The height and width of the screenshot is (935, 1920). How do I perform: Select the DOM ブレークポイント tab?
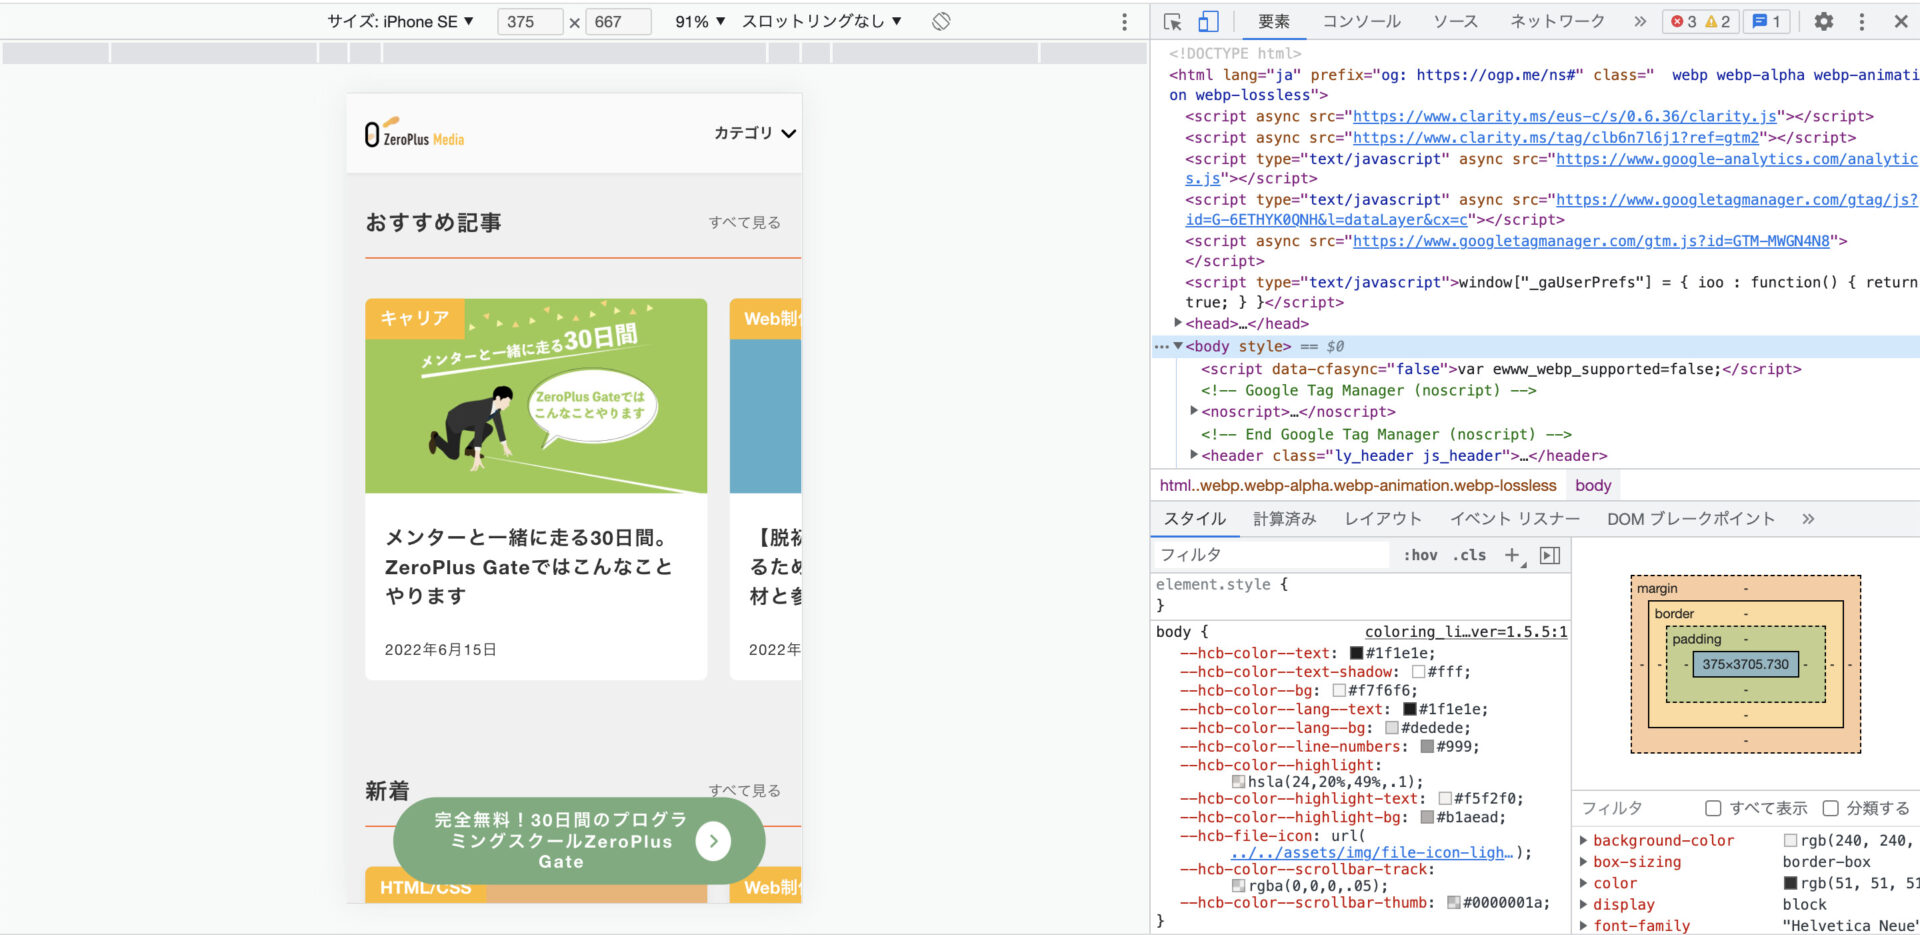click(x=1691, y=518)
